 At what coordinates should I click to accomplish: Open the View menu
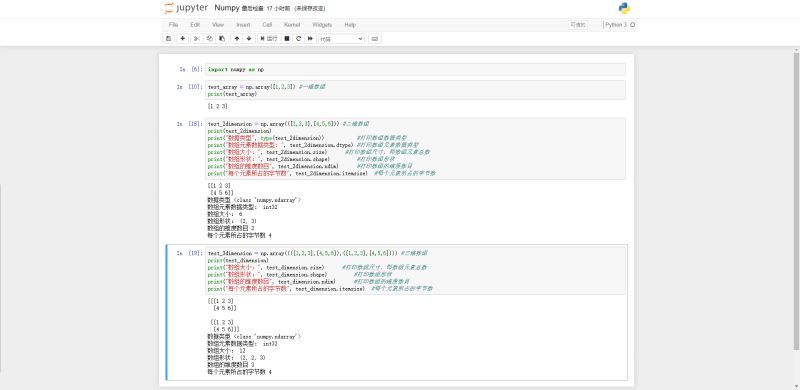click(x=218, y=25)
